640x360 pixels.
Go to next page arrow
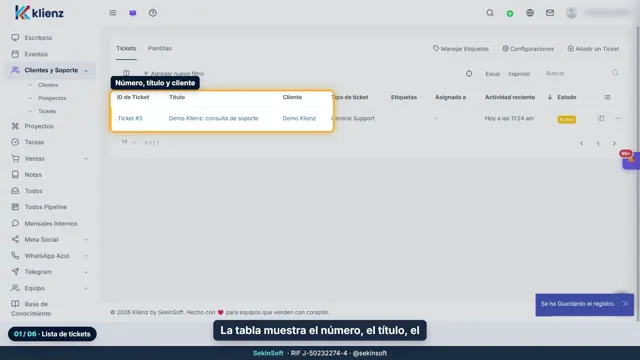[x=614, y=144]
